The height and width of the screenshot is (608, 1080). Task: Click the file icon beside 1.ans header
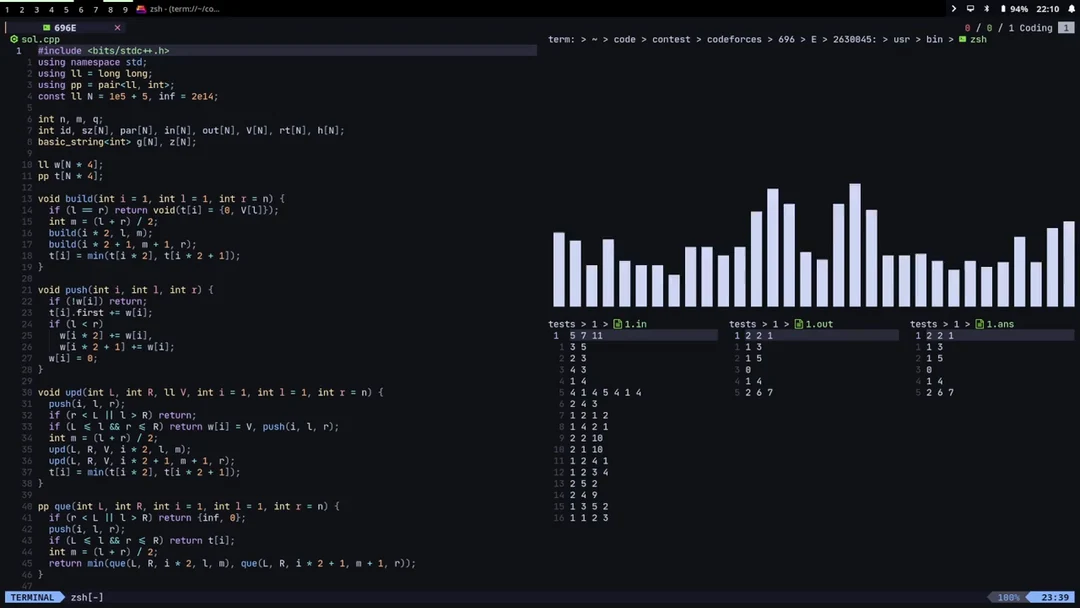[981, 324]
